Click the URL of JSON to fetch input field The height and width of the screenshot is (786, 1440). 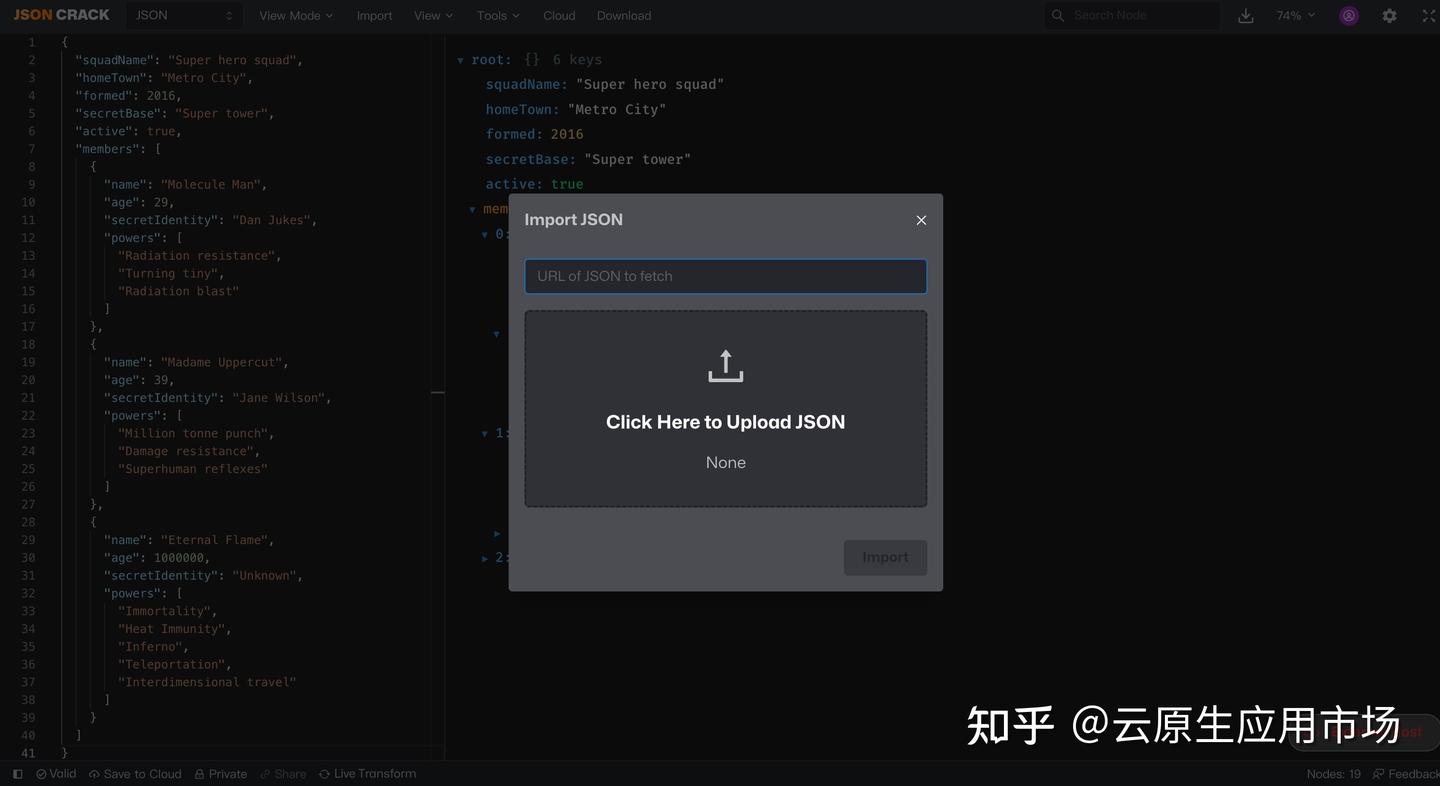pos(725,276)
